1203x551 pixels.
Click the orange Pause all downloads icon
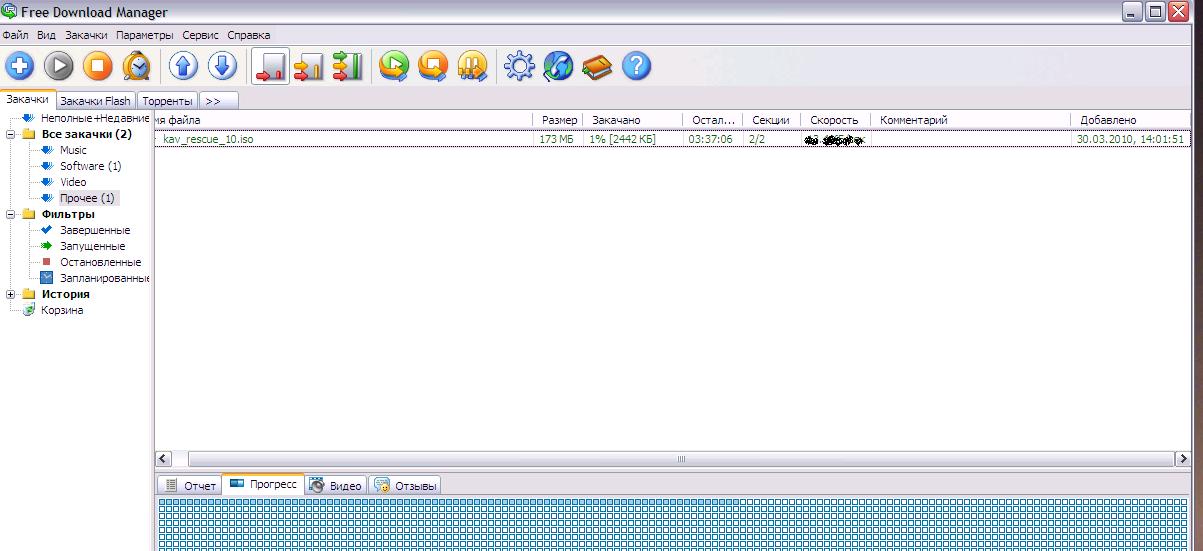tap(471, 67)
